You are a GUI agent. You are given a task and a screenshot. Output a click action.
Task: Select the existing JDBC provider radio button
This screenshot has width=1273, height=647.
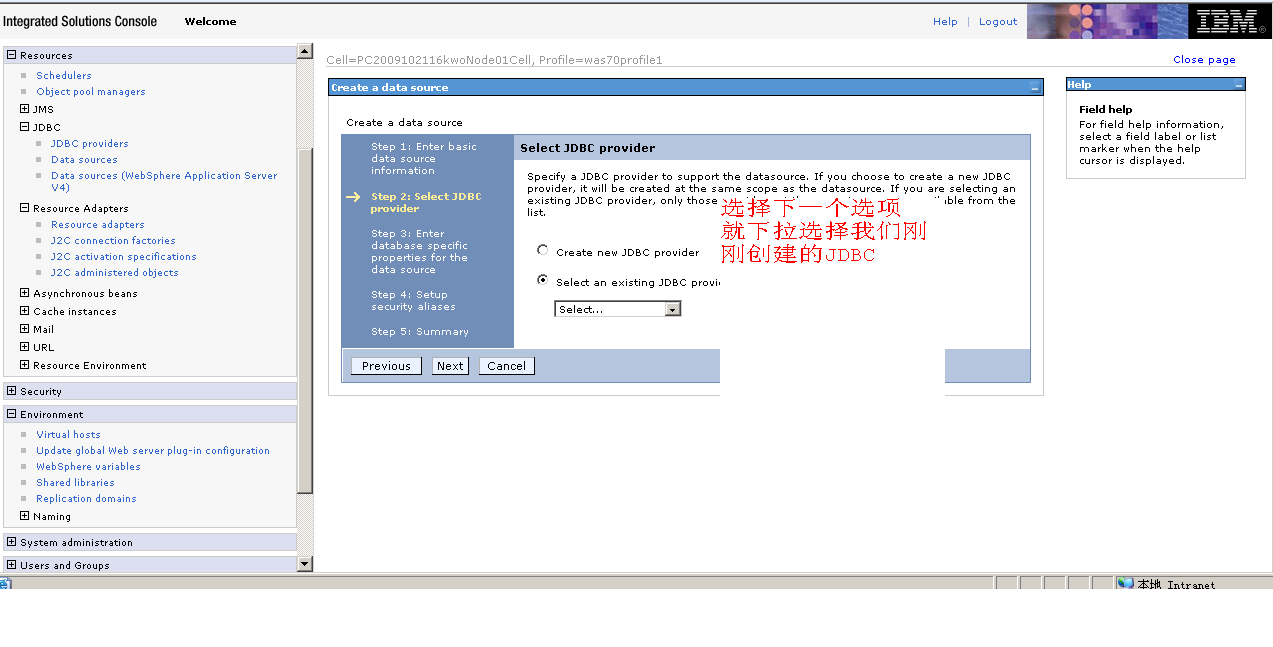point(543,281)
